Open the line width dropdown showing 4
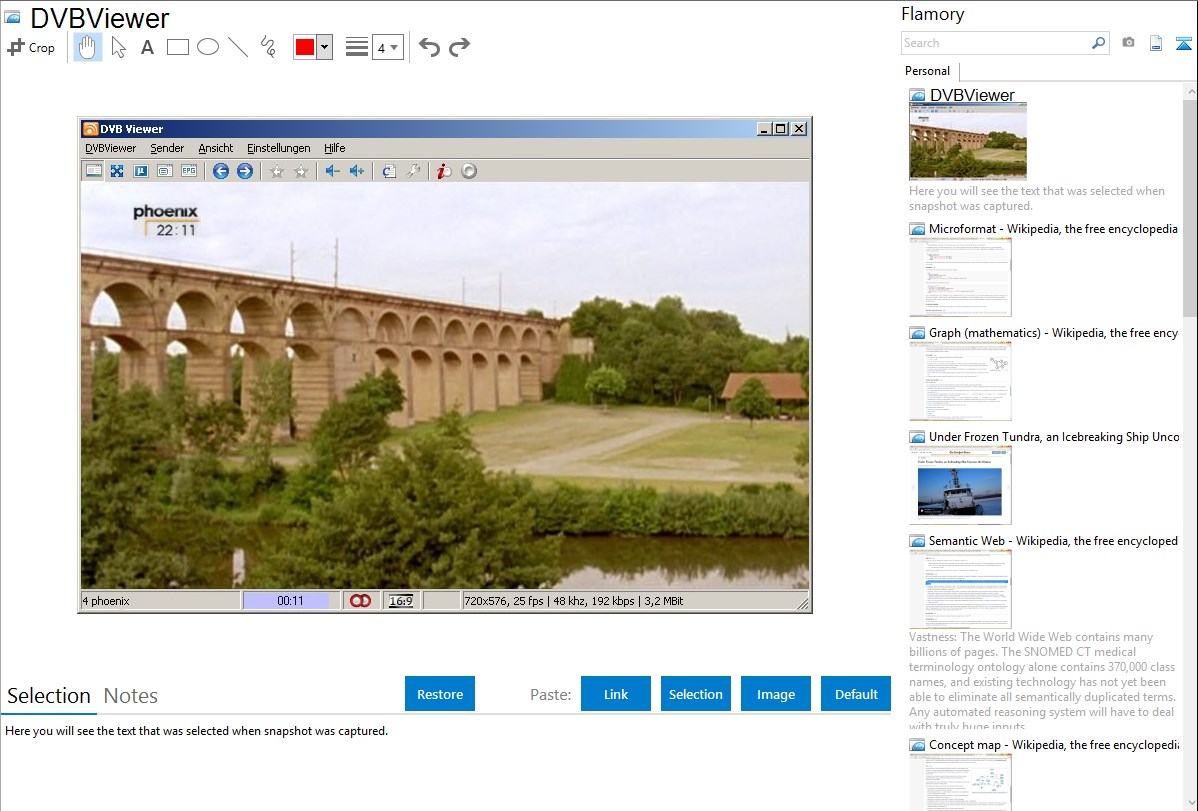Screen dimensions: 1198x811 tap(388, 47)
